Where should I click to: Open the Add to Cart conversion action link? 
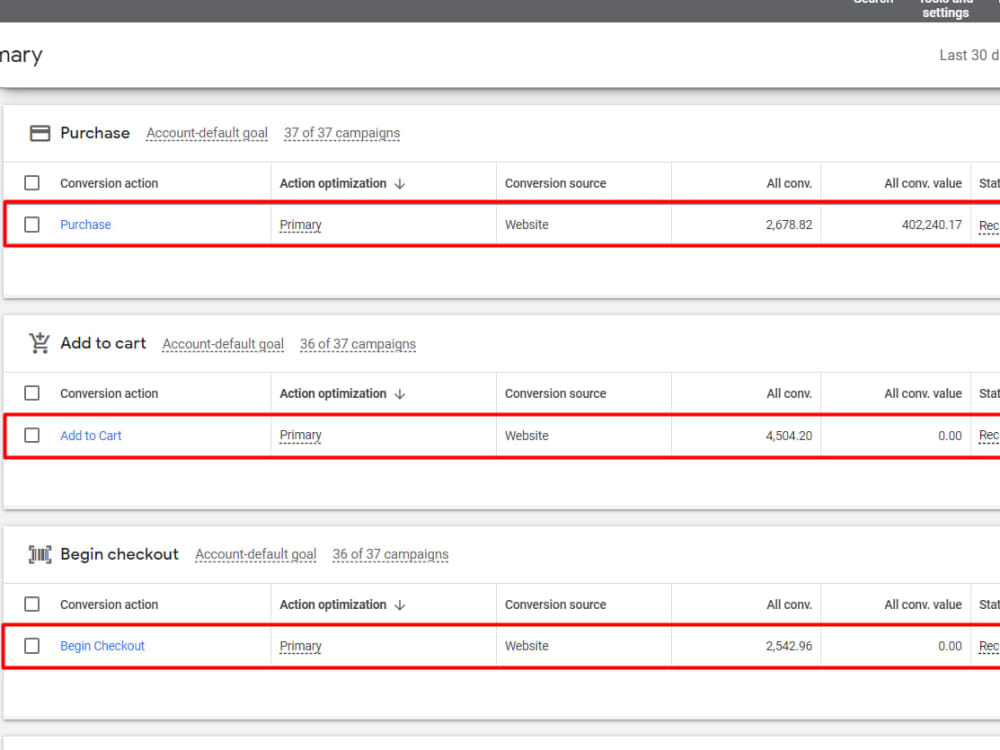91,436
